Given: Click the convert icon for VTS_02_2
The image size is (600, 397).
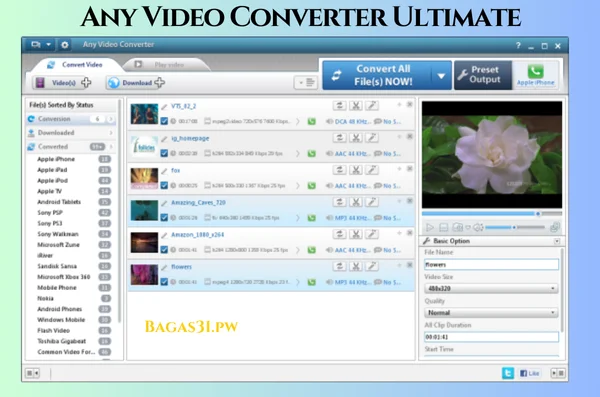Looking at the screenshot, I should 339,105.
